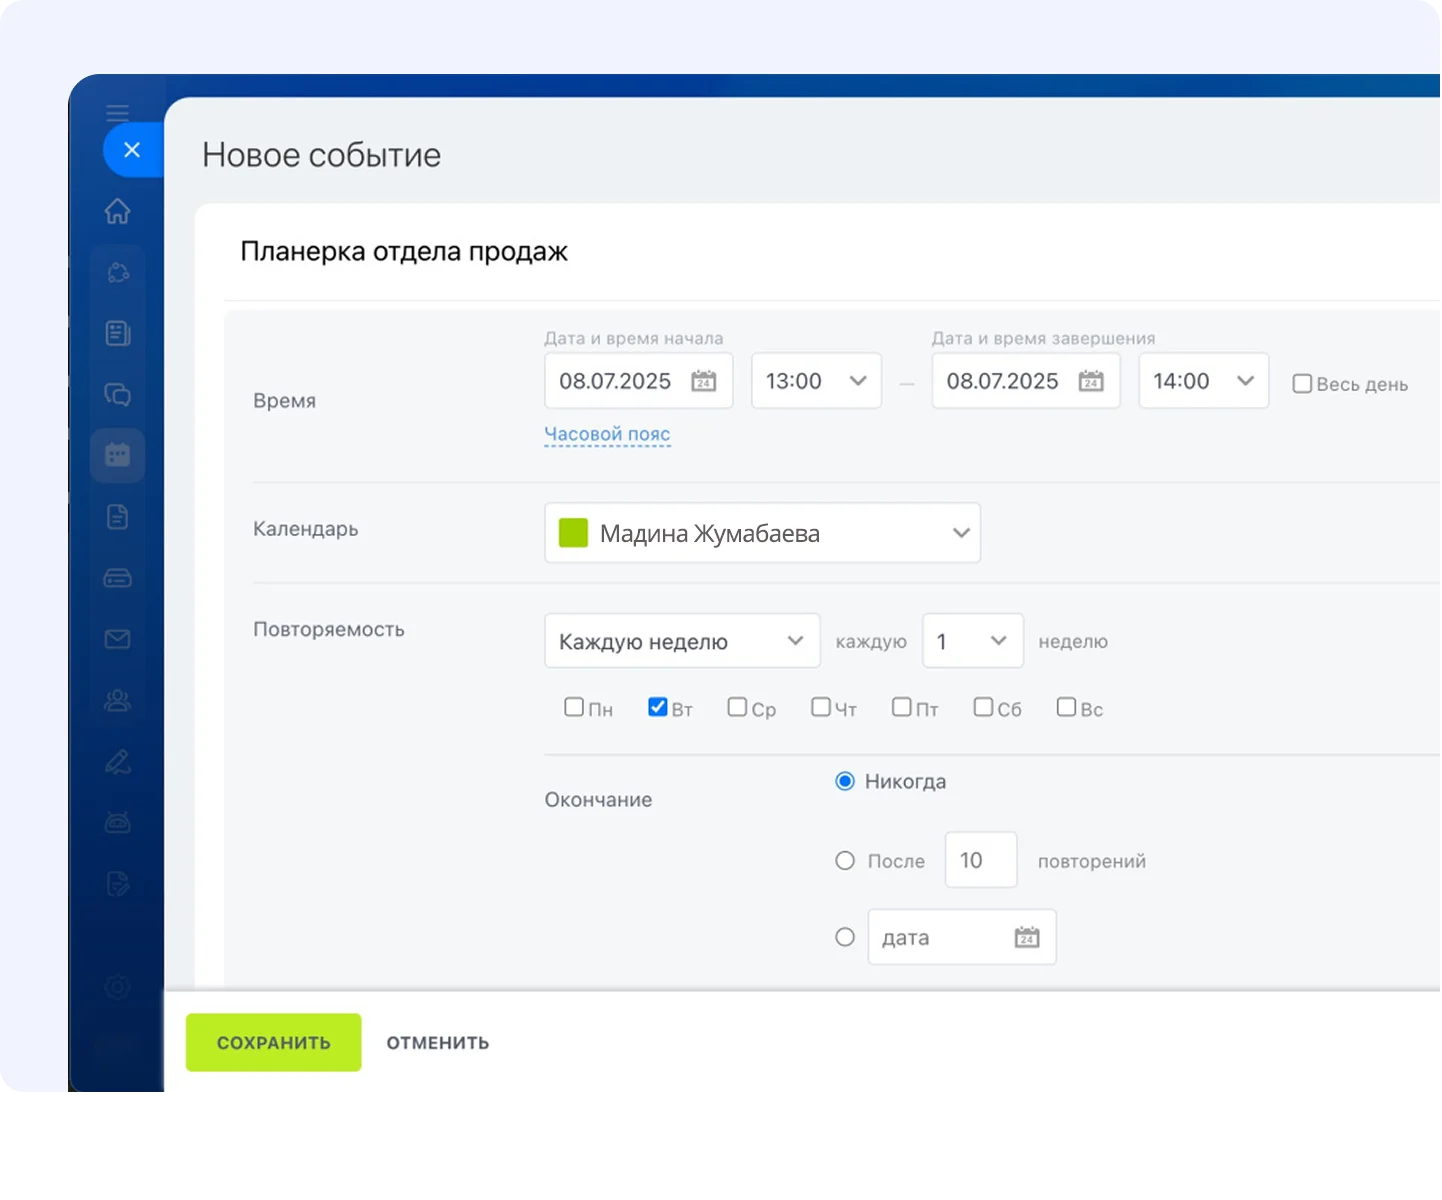
Task: Click the repetitions count field showing 10
Action: [981, 860]
